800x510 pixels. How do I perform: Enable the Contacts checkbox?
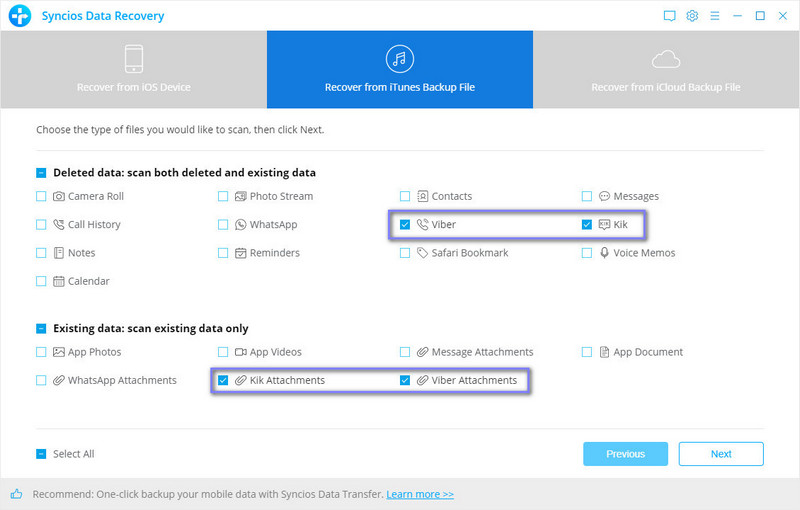[x=405, y=197]
